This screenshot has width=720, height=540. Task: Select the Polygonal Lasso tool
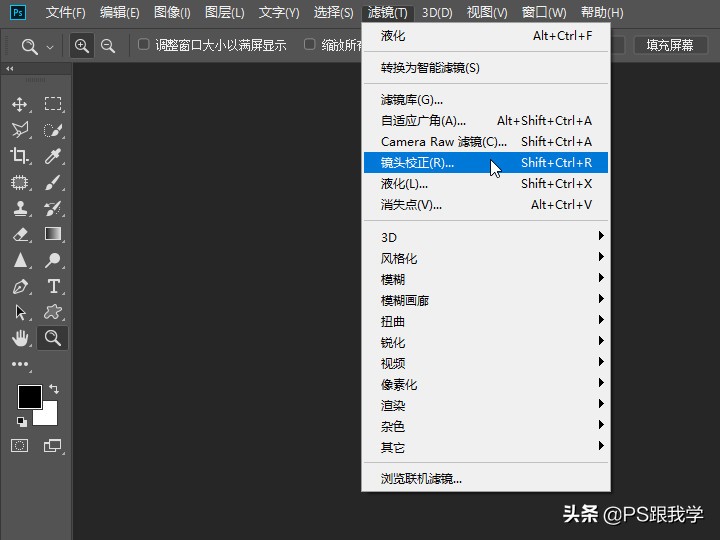(19, 130)
